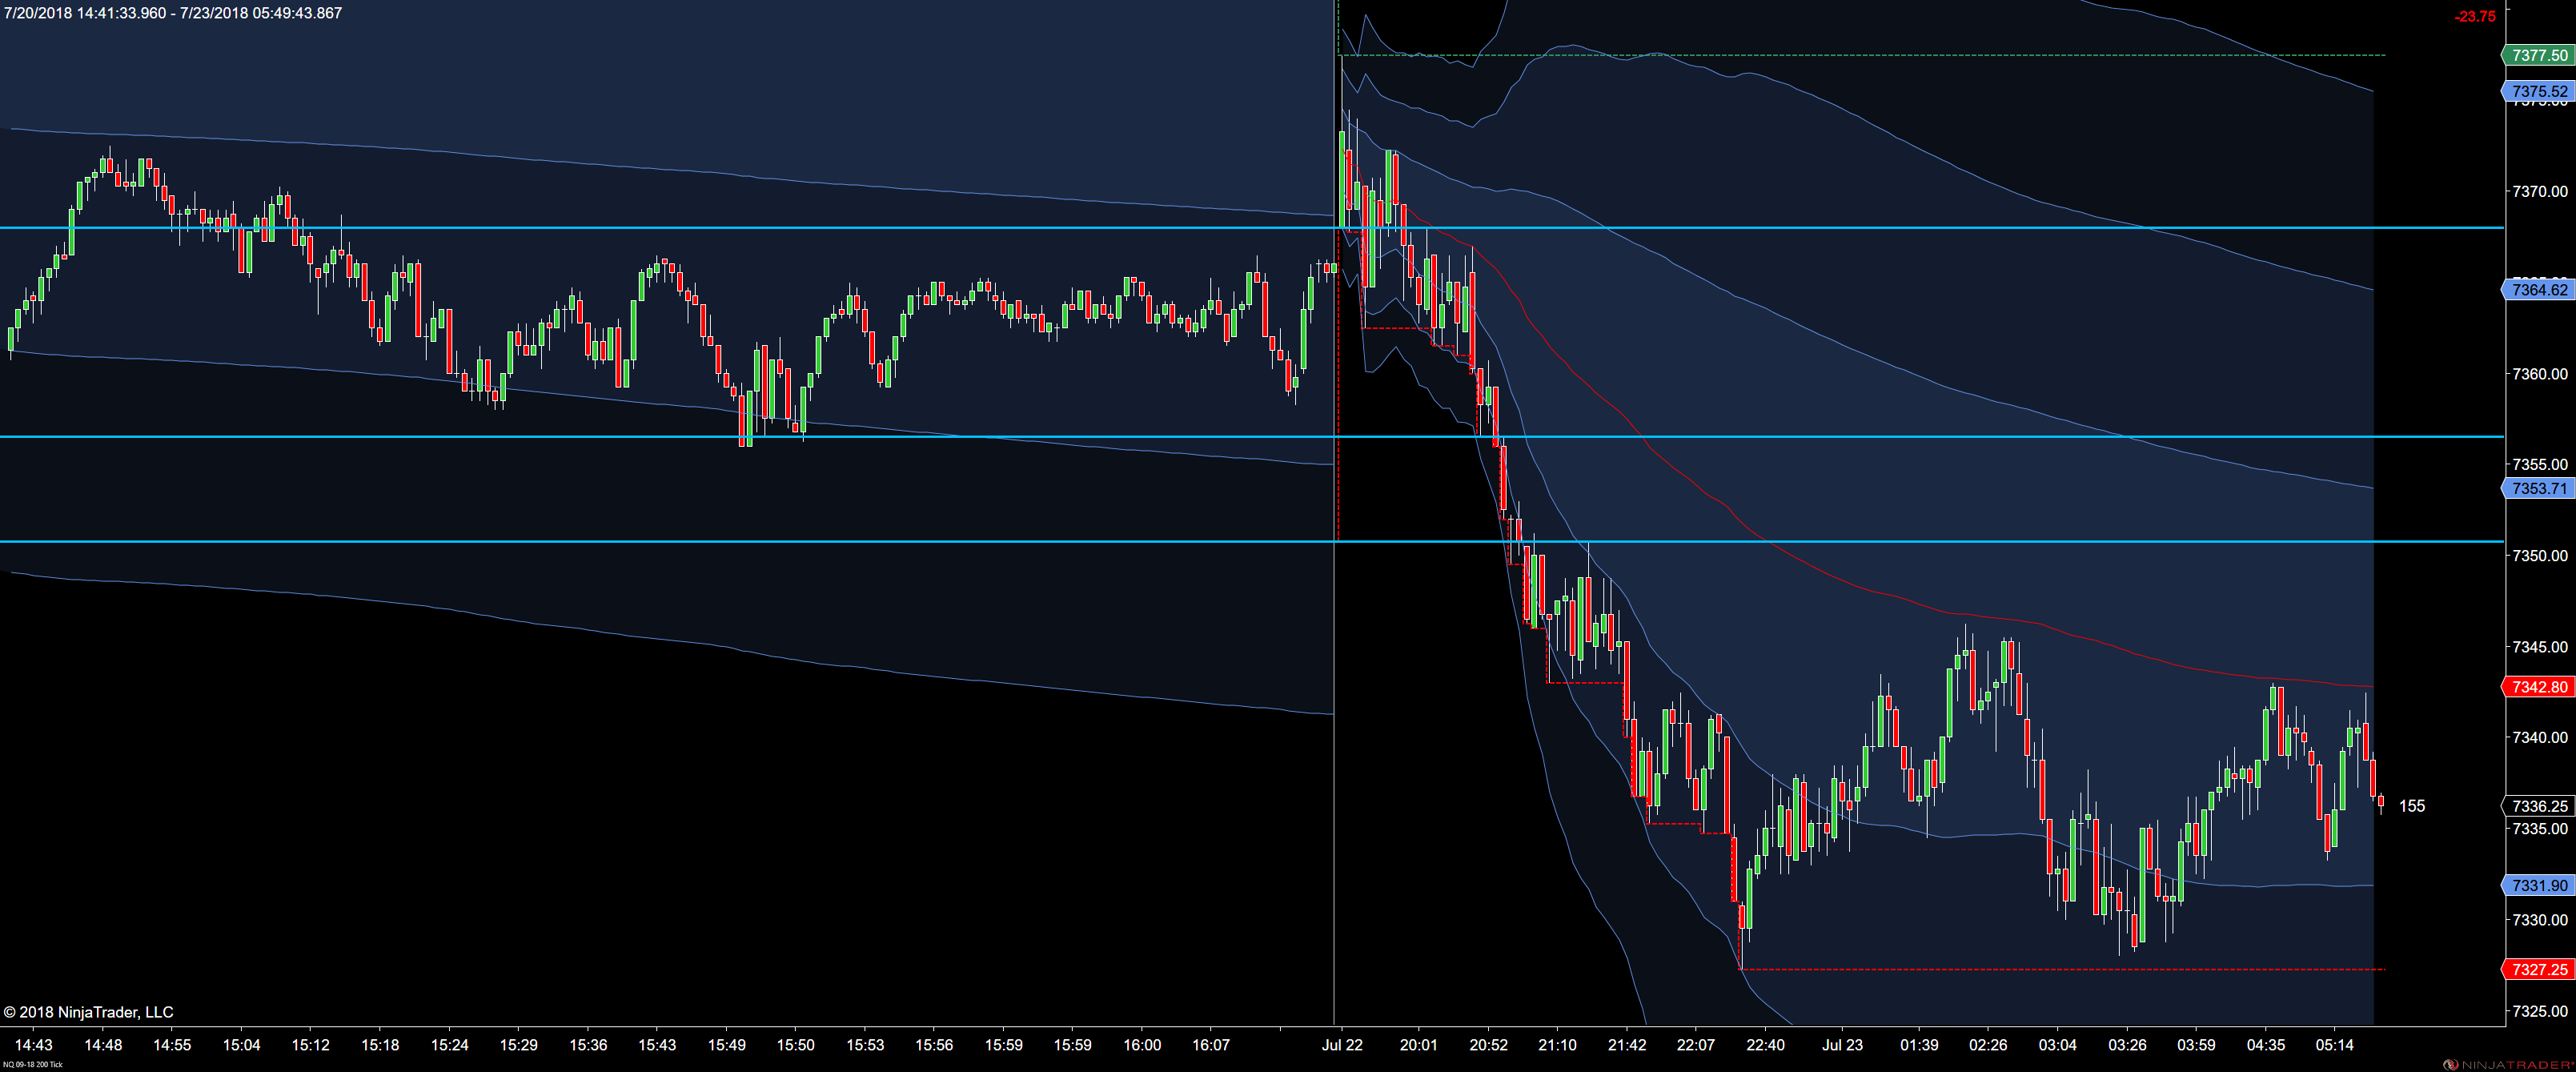Image resolution: width=2576 pixels, height=1072 pixels.
Task: Click the 15:56 time axis label
Action: (934, 1045)
